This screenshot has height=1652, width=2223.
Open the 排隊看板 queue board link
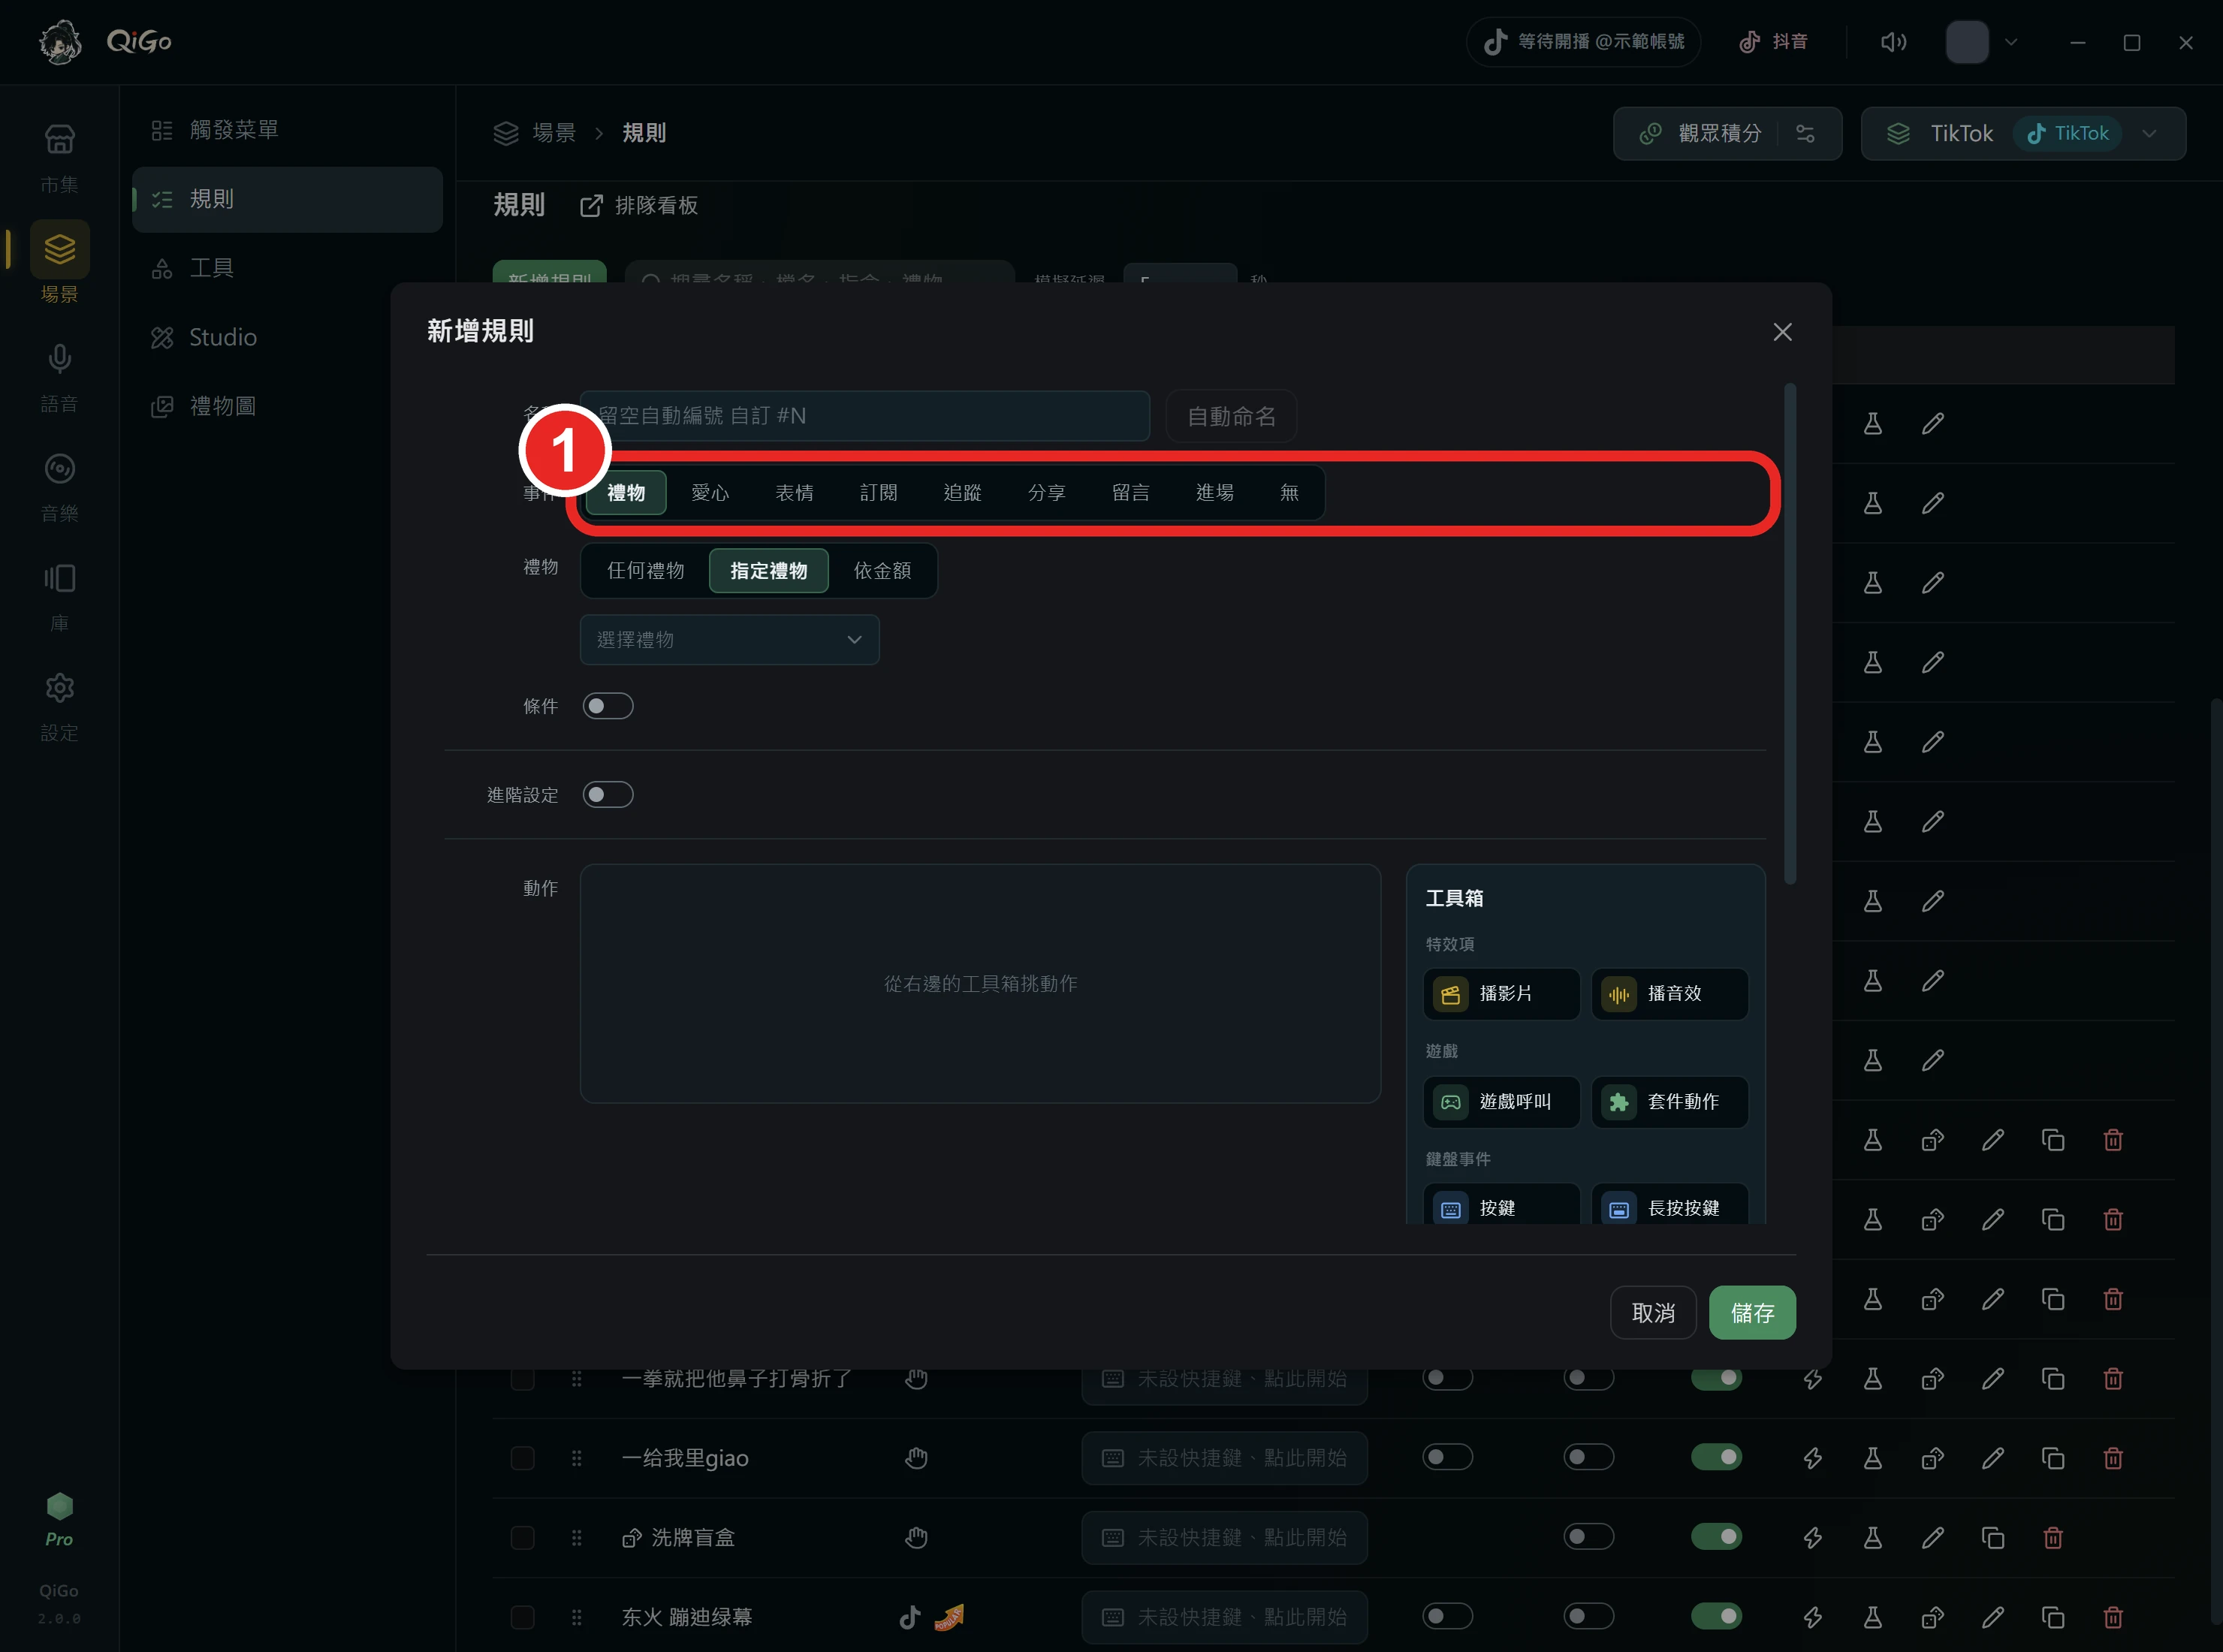(639, 205)
